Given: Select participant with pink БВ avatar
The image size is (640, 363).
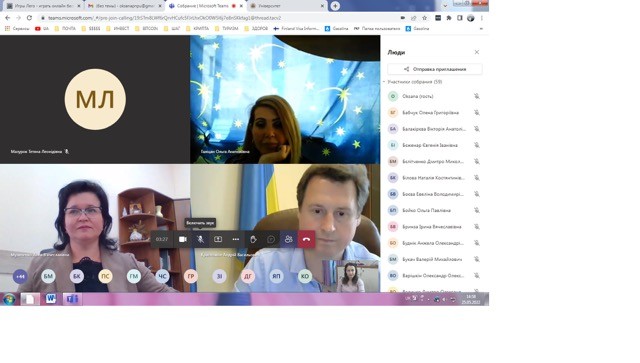Looking at the screenshot, I should pyautogui.click(x=434, y=227).
